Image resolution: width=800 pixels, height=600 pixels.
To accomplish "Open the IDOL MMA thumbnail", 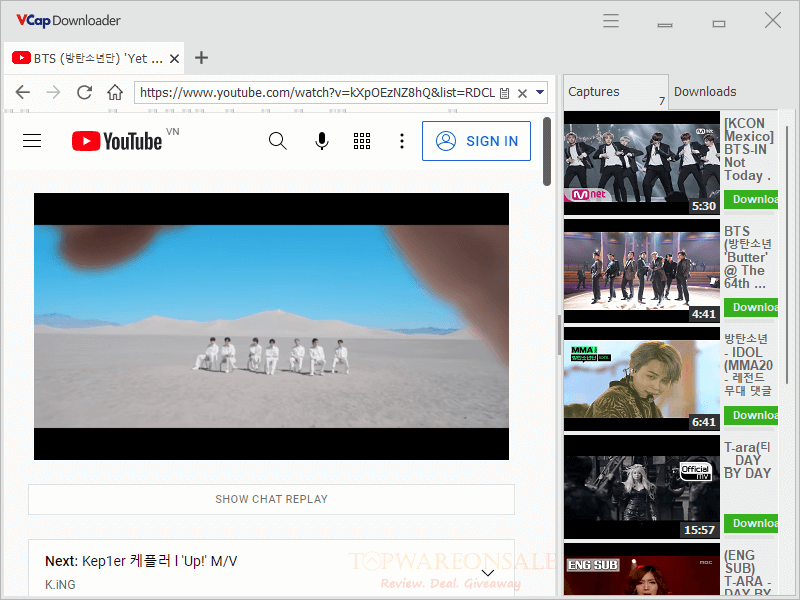I will 642,380.
